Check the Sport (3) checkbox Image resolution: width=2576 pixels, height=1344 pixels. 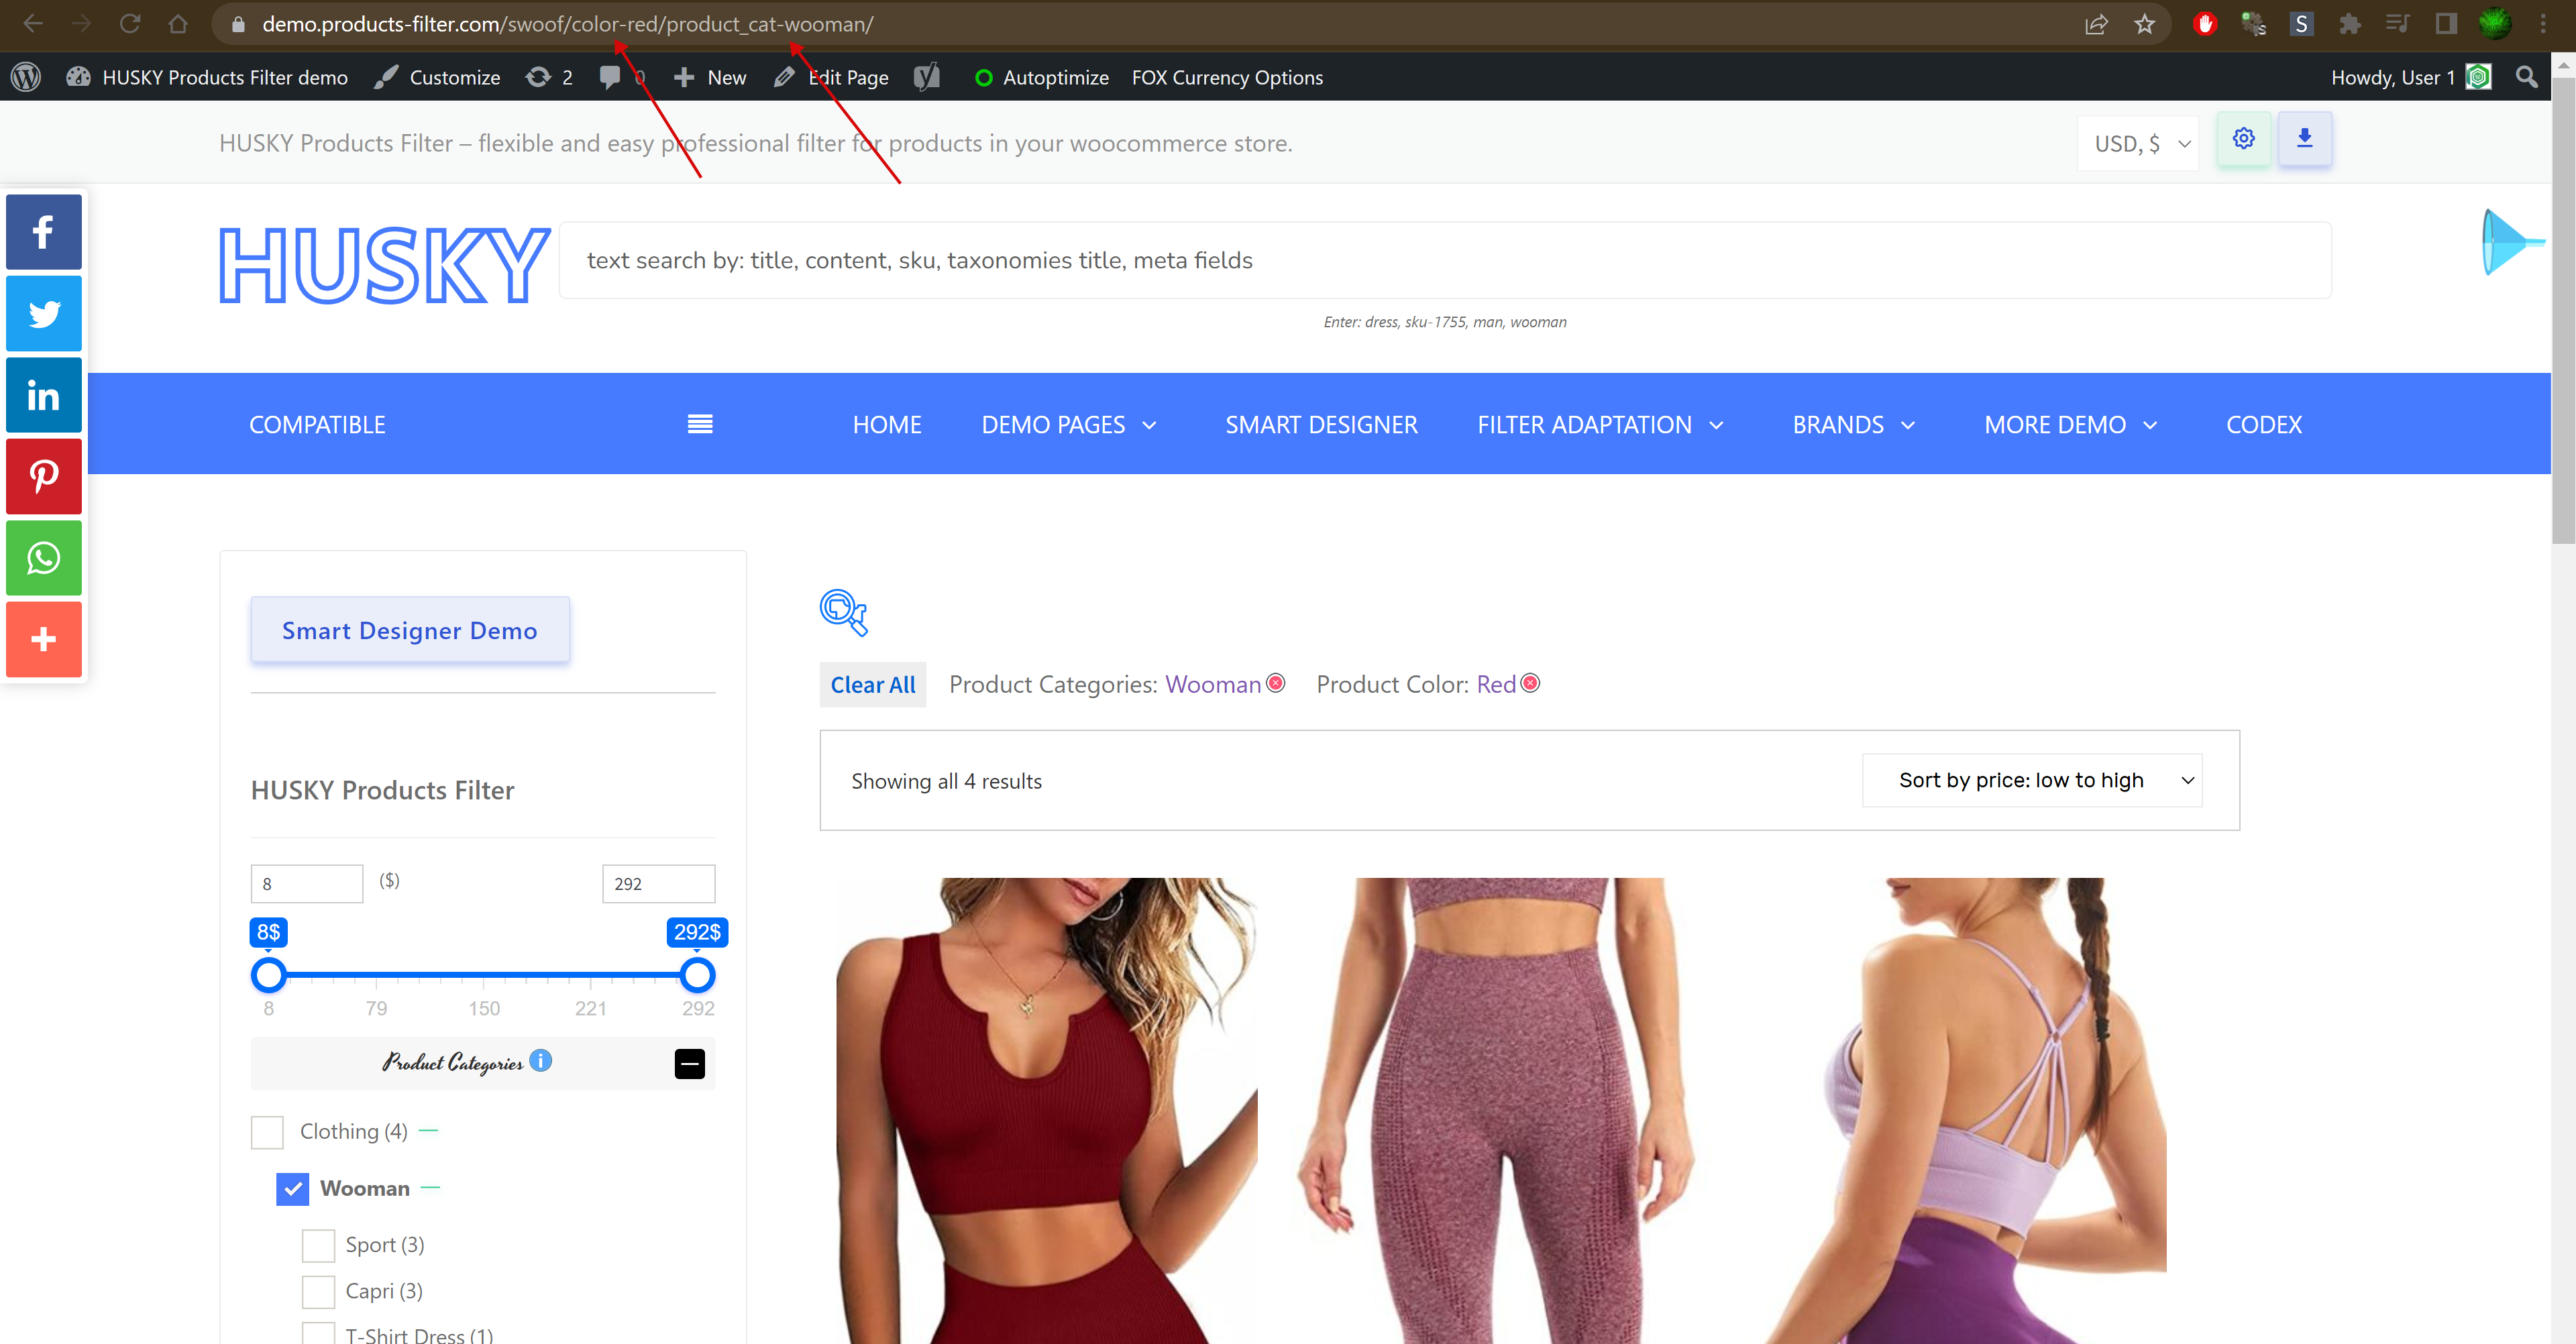318,1245
